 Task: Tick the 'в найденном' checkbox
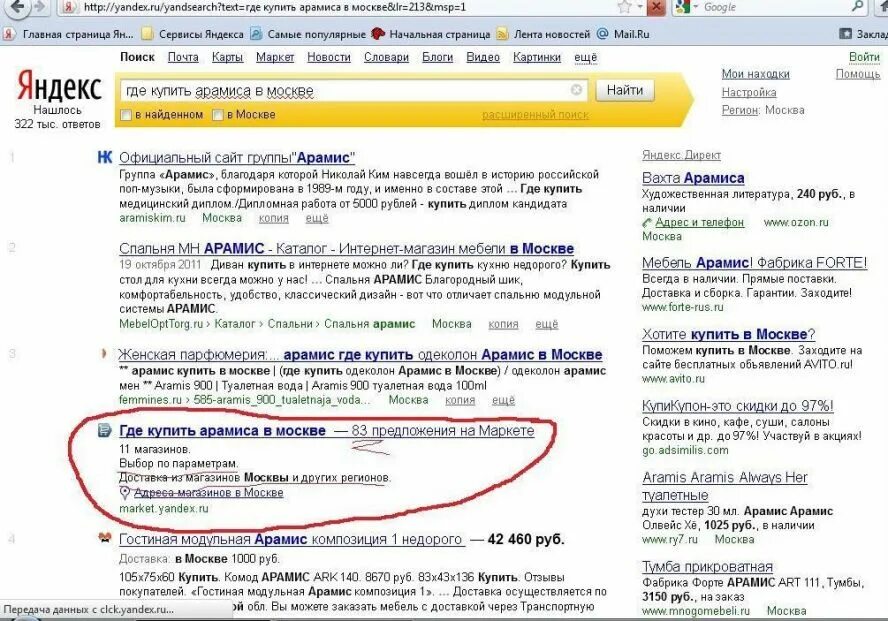click(x=126, y=115)
